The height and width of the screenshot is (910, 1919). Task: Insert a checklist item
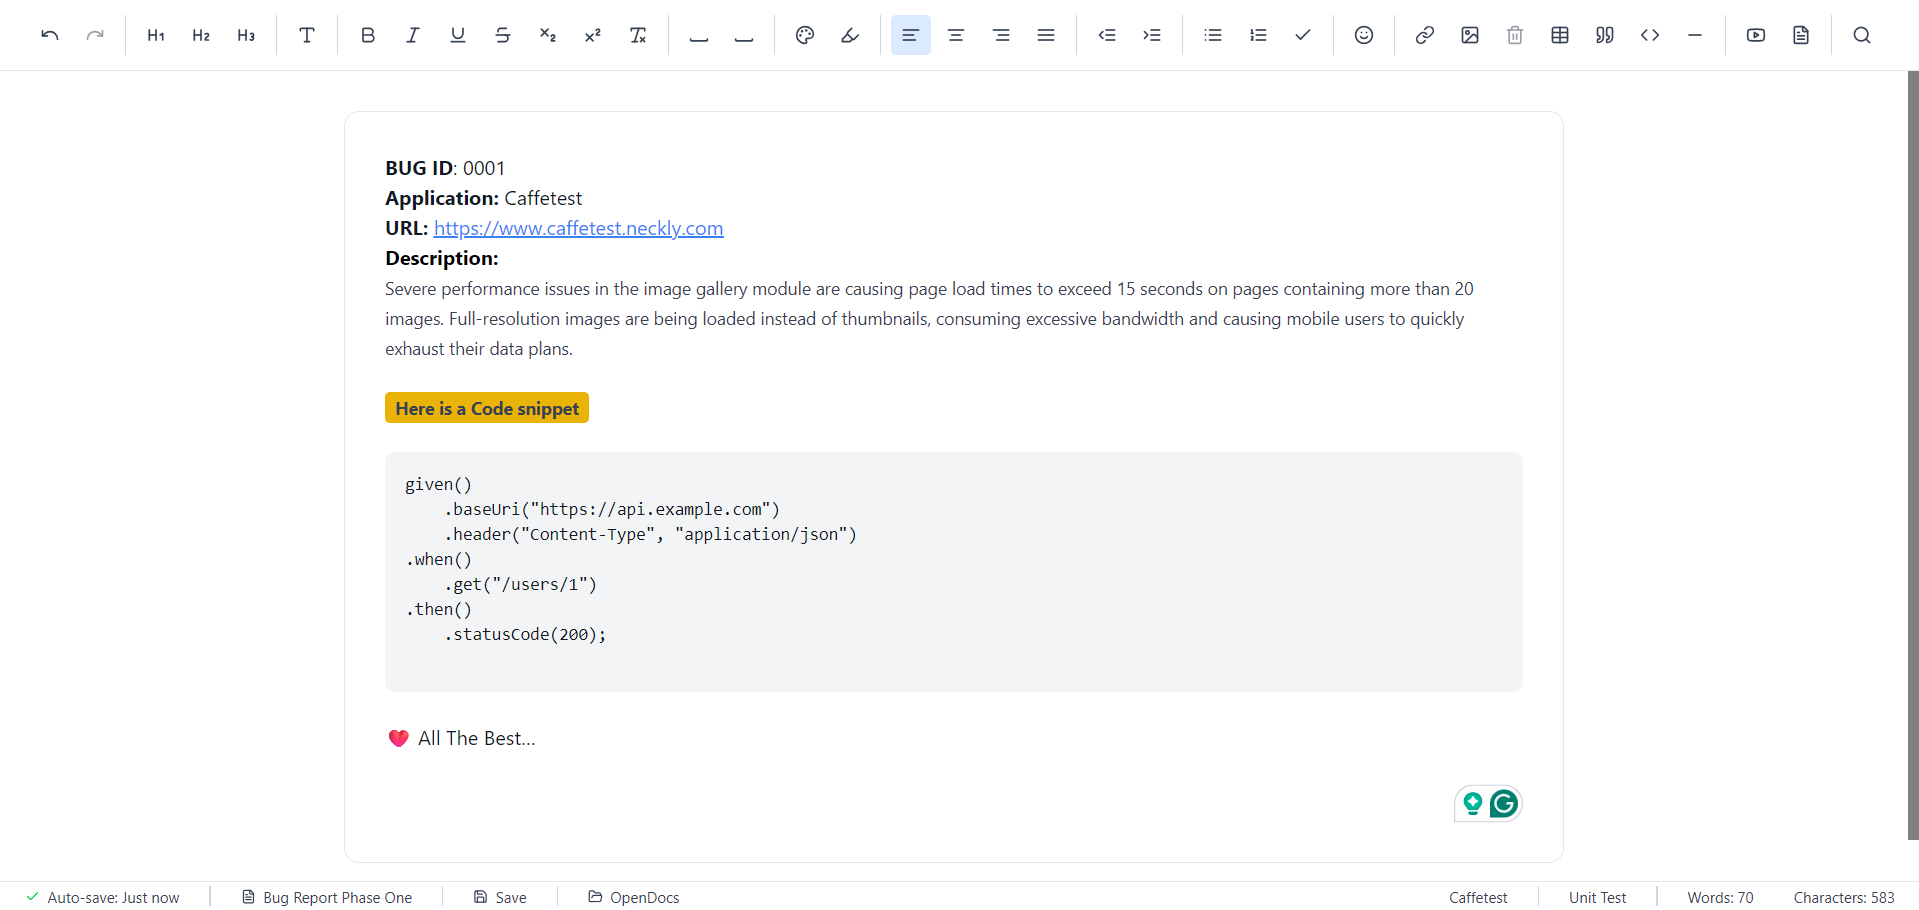click(x=1303, y=35)
